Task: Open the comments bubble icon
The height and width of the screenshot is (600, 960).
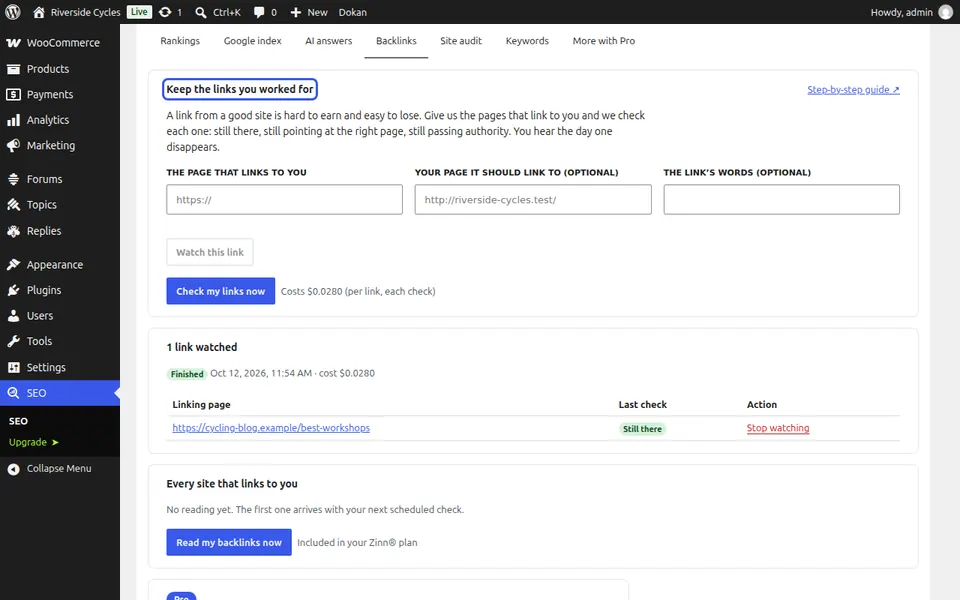Action: [x=259, y=12]
